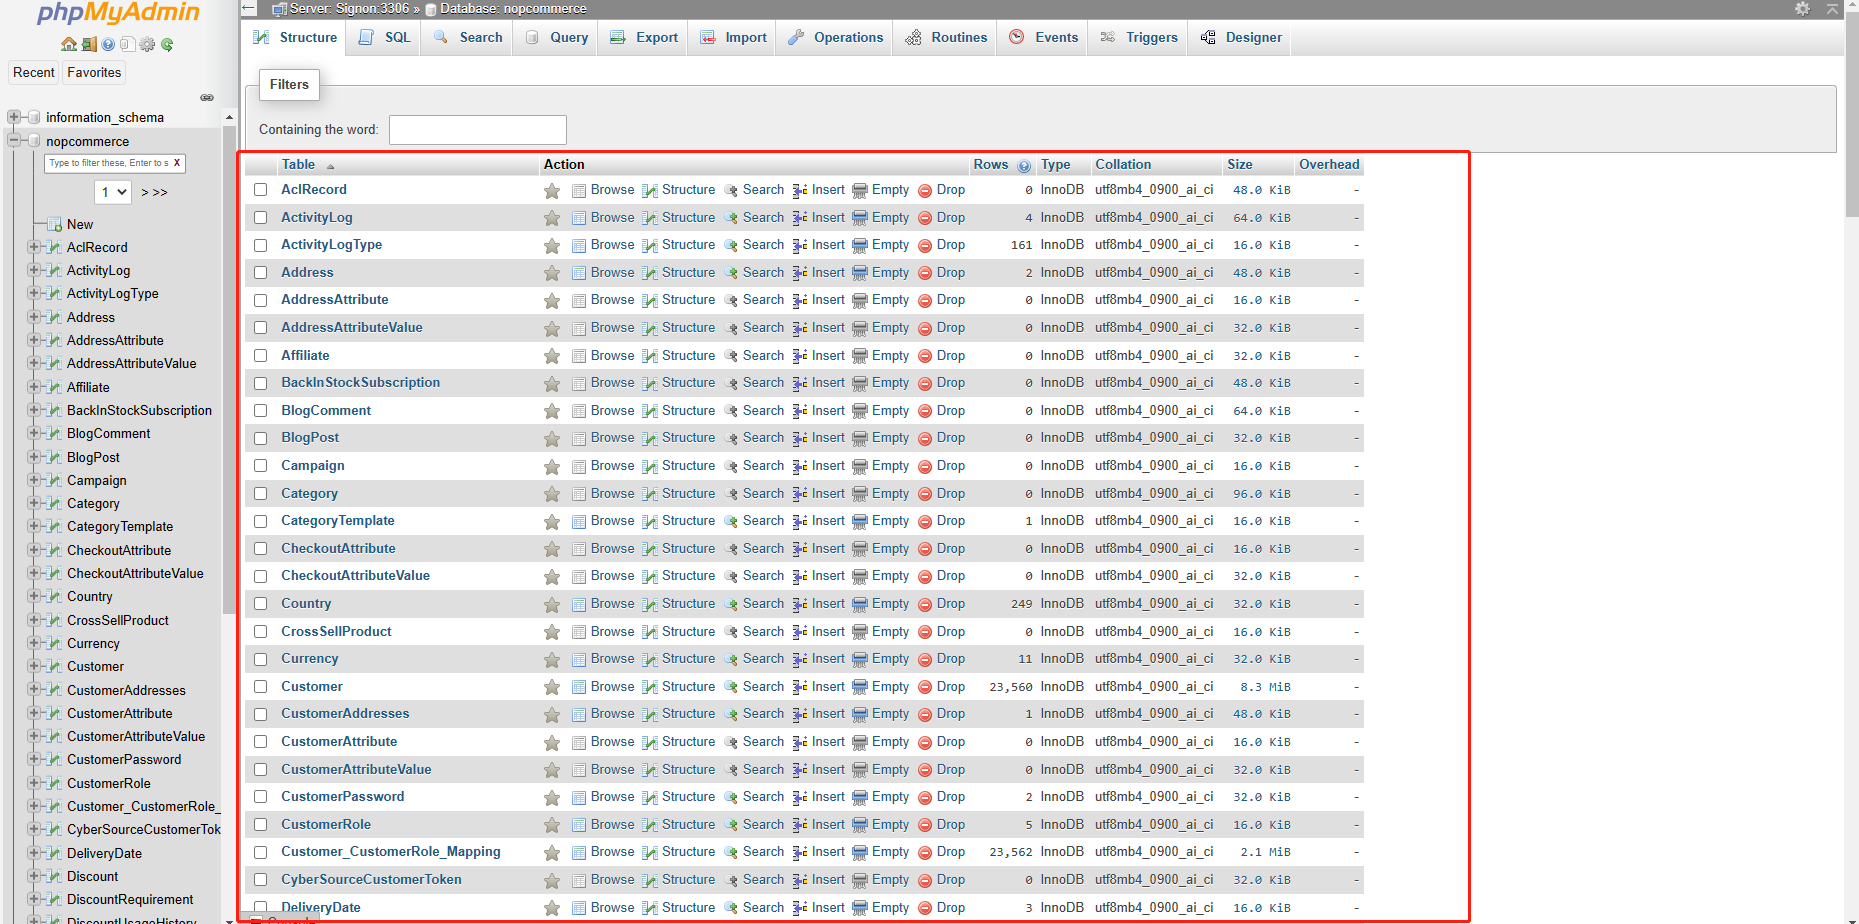The width and height of the screenshot is (1859, 924).
Task: Clear the sidebar table filter with X
Action: tap(177, 163)
